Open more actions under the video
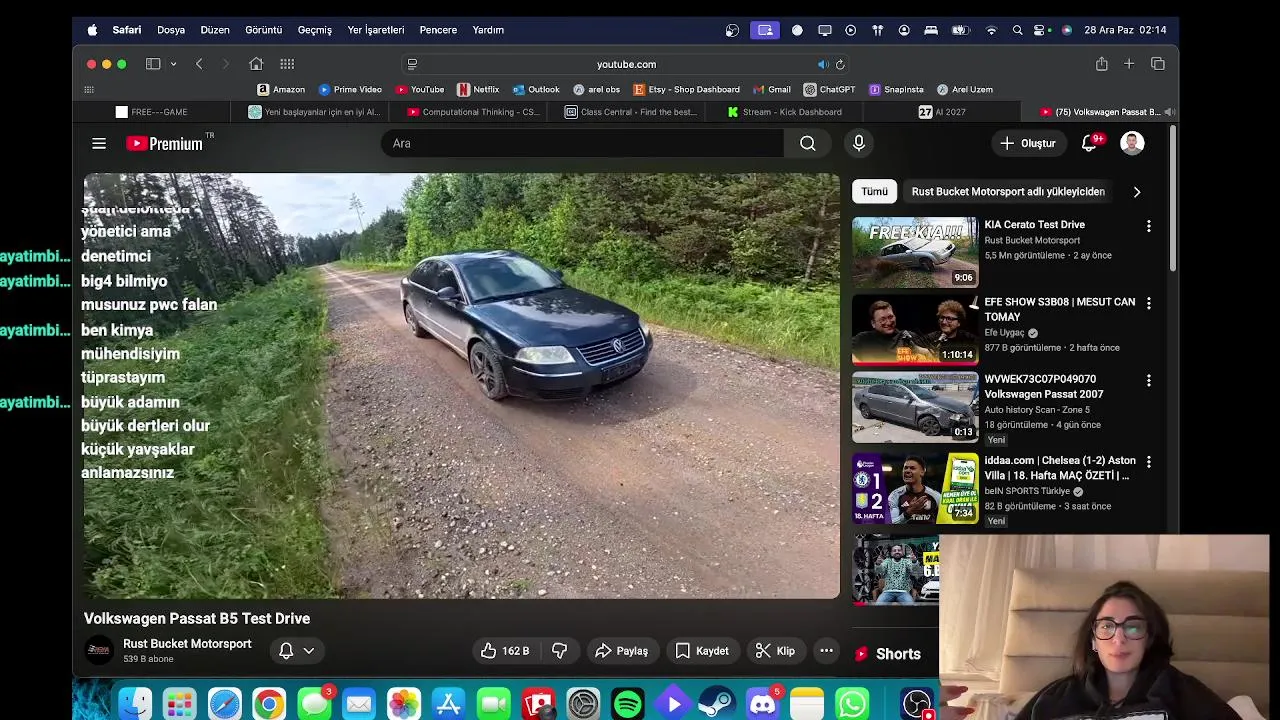 tap(826, 651)
